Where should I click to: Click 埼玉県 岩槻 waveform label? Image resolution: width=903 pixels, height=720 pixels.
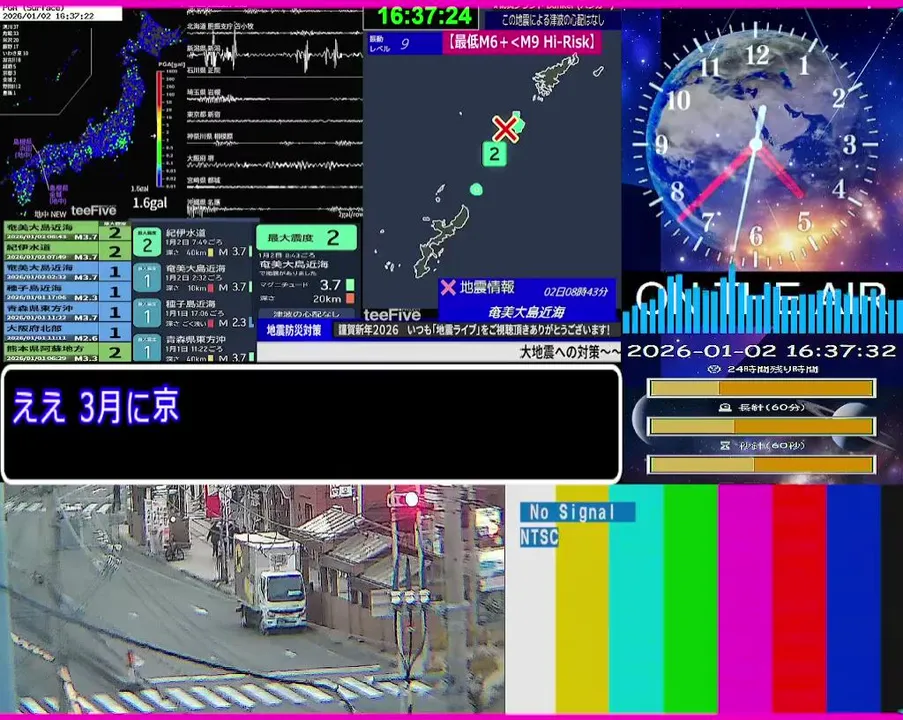pos(203,92)
